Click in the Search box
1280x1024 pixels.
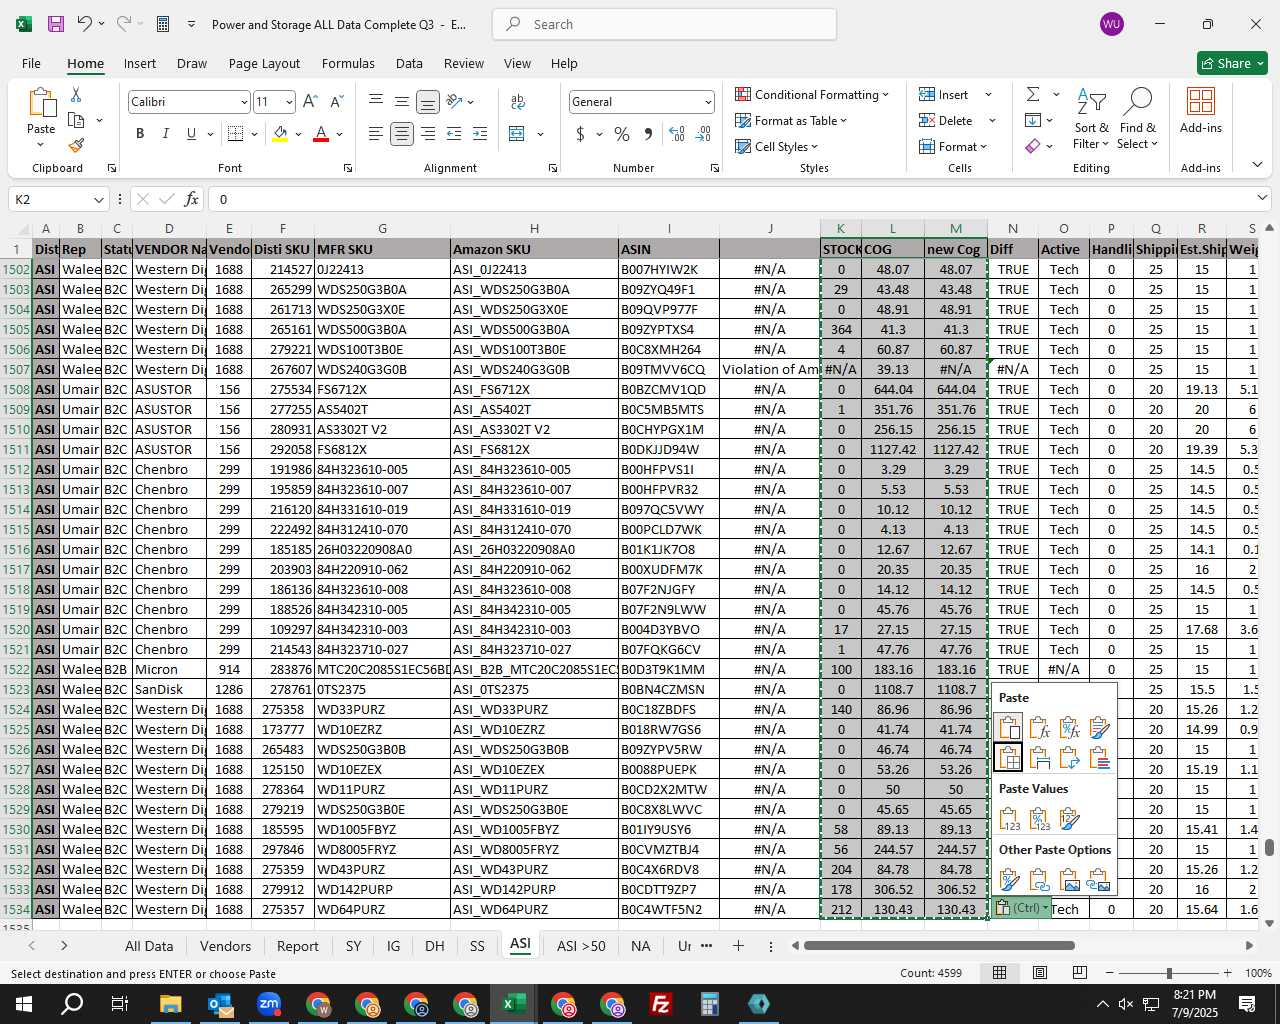tap(664, 24)
